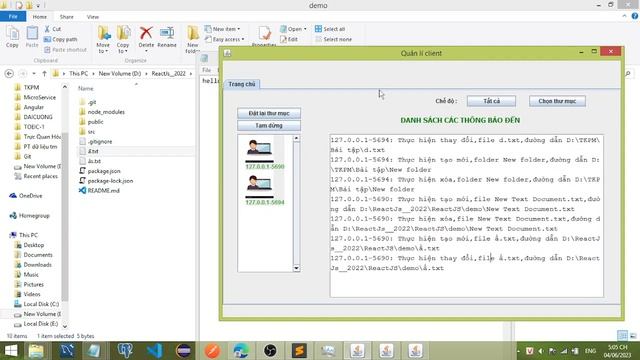This screenshot has height=360, width=640.
Task: Open Postman orange icon on taskbar
Action: [x=212, y=351]
